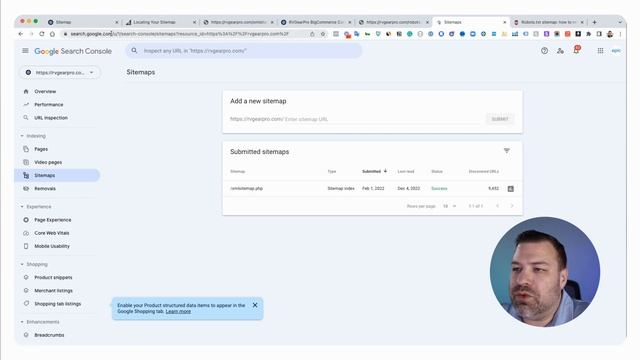
Task: Open the notifications bell icon
Action: (576, 50)
